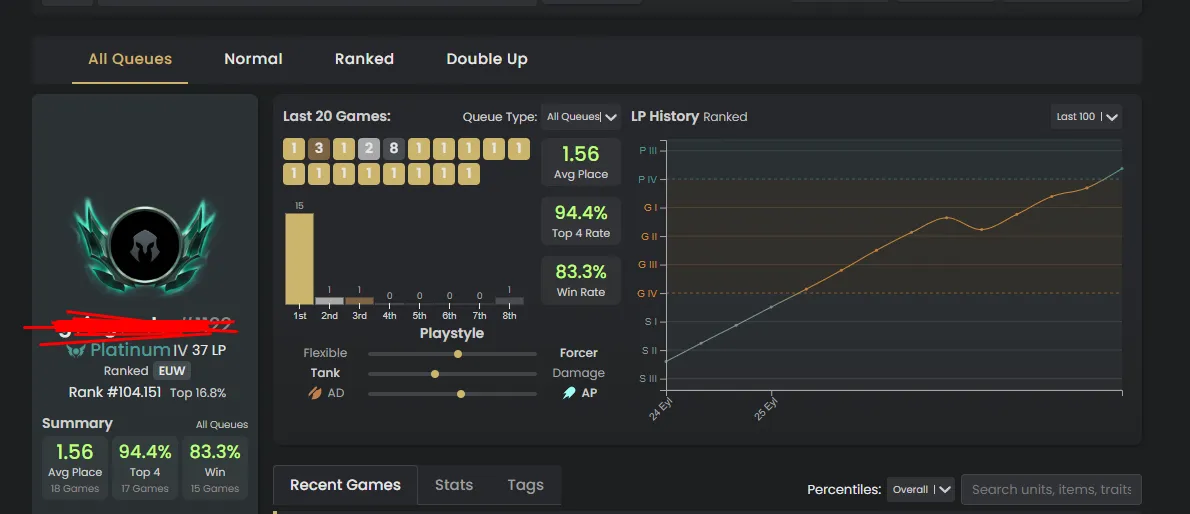Image resolution: width=1190 pixels, height=514 pixels.
Task: Click the Tank to Damage playstyle slider
Action: coord(452,374)
